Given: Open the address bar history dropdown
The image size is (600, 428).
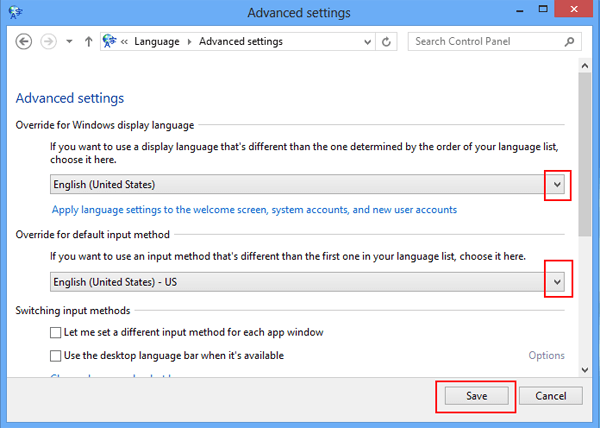Looking at the screenshot, I should (x=367, y=42).
